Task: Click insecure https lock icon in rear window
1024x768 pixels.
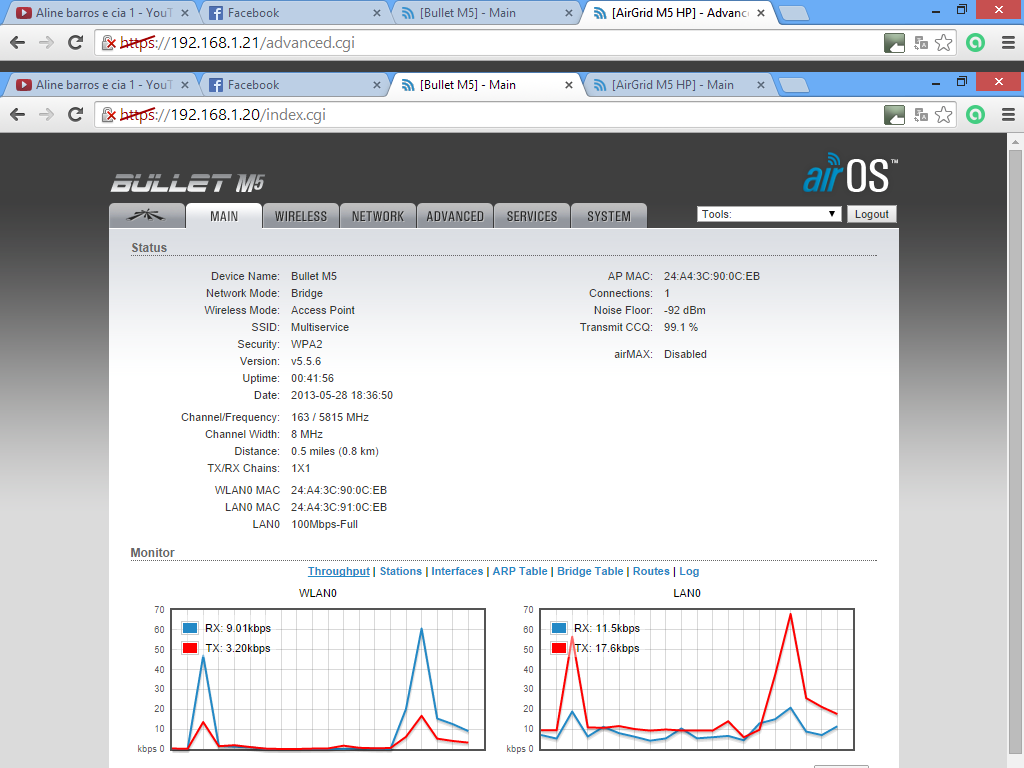Action: pos(109,43)
